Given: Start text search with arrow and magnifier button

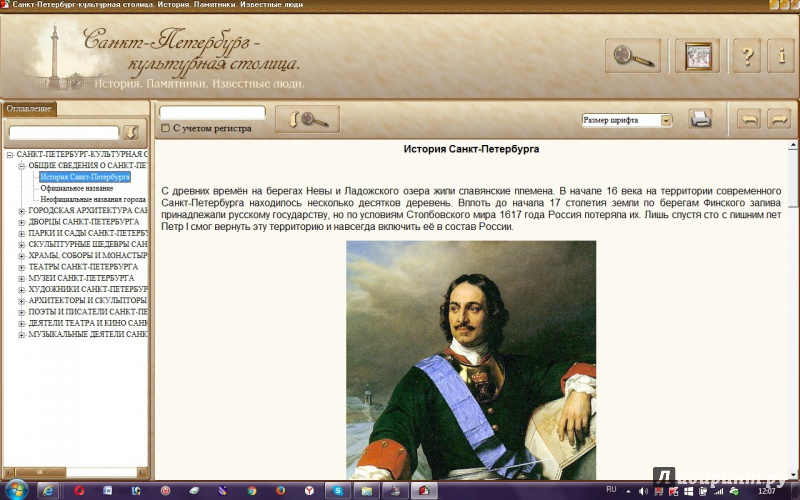Looking at the screenshot, I should point(307,119).
